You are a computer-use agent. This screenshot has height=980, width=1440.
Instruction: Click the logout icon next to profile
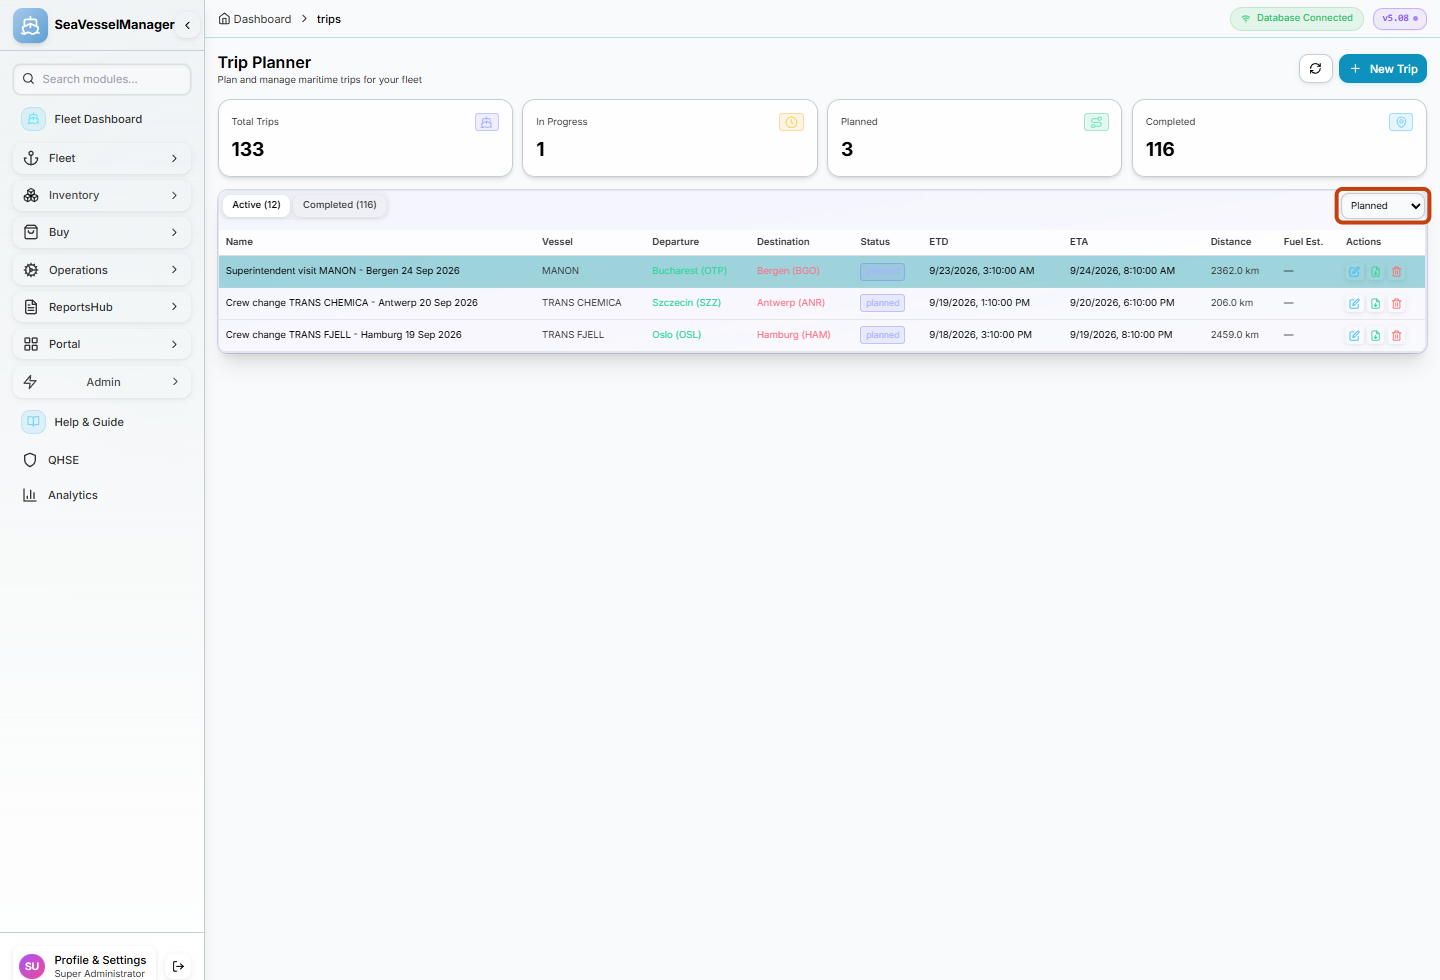tap(178, 966)
